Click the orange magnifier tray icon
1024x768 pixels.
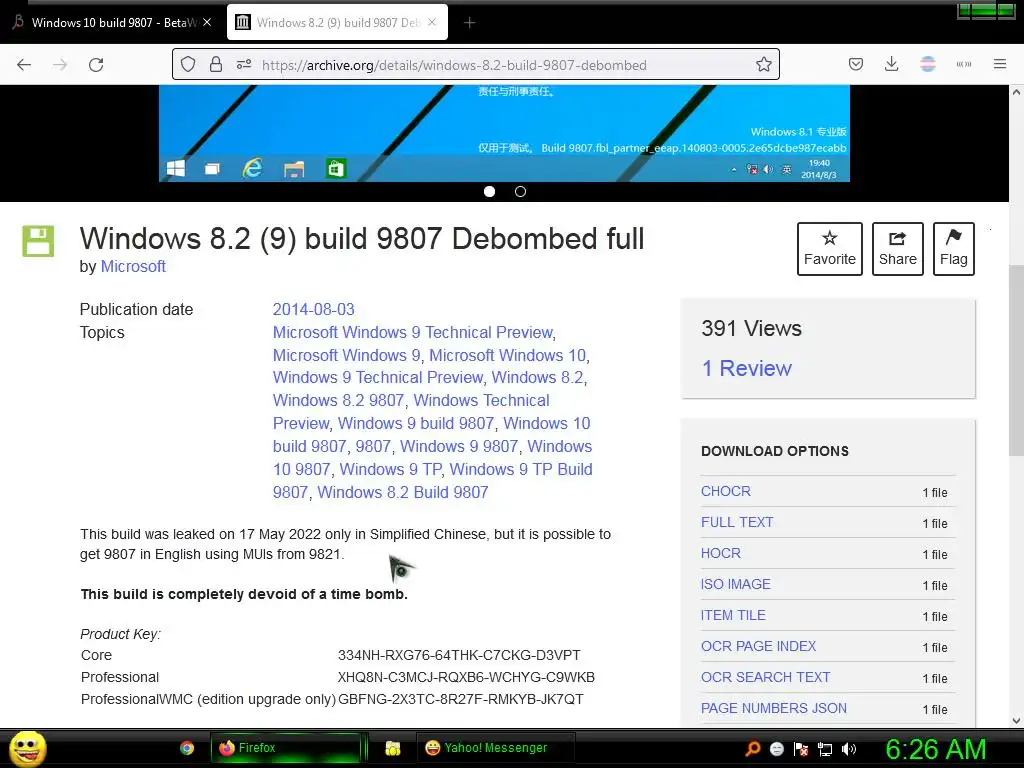[x=753, y=749]
